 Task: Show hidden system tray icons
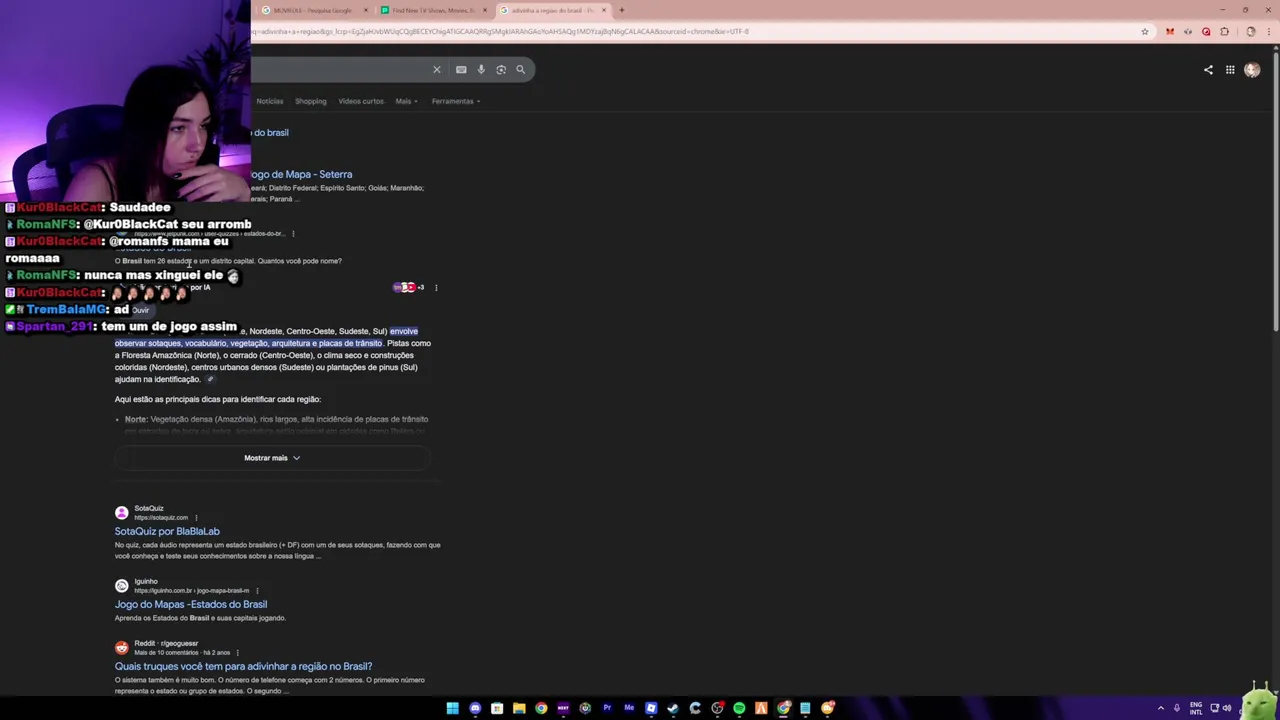[1161, 708]
